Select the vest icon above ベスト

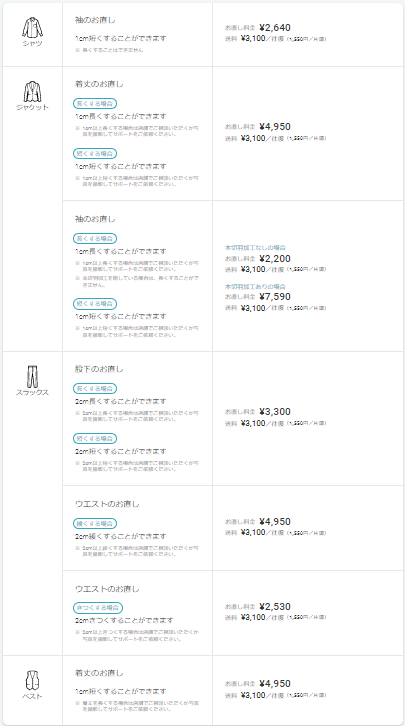tap(32, 680)
